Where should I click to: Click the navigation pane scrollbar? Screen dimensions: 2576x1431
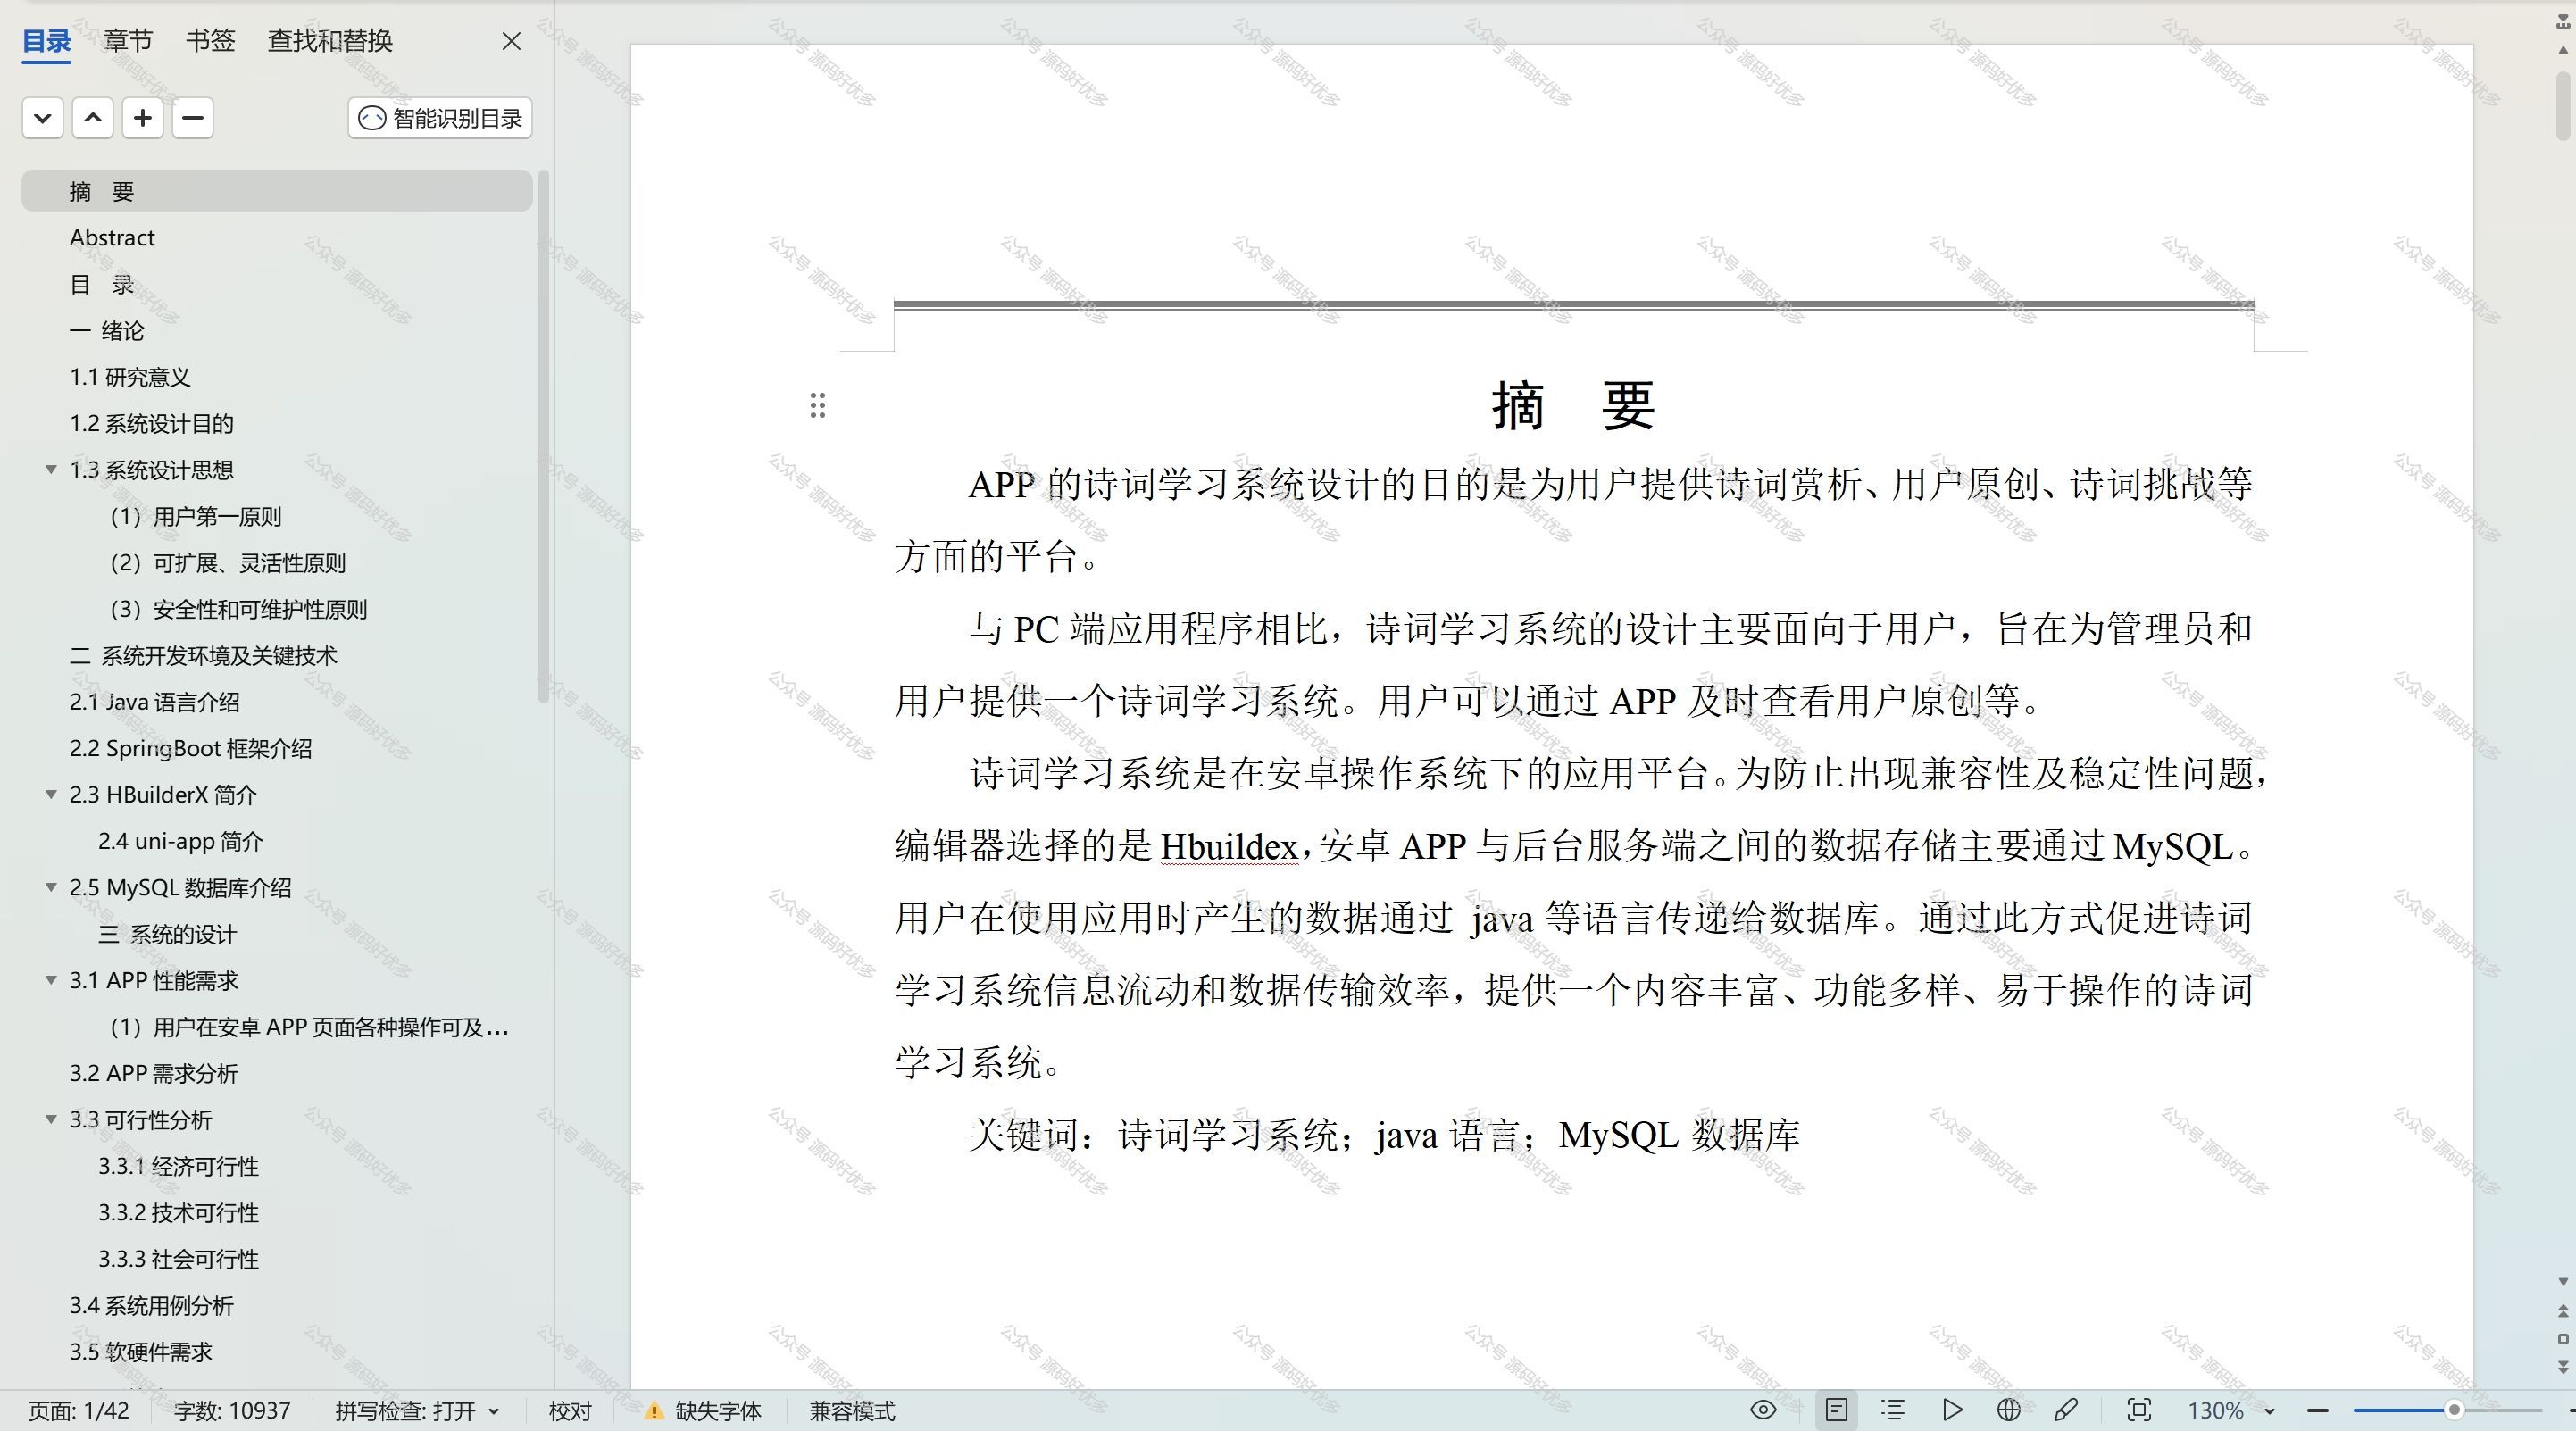click(544, 437)
